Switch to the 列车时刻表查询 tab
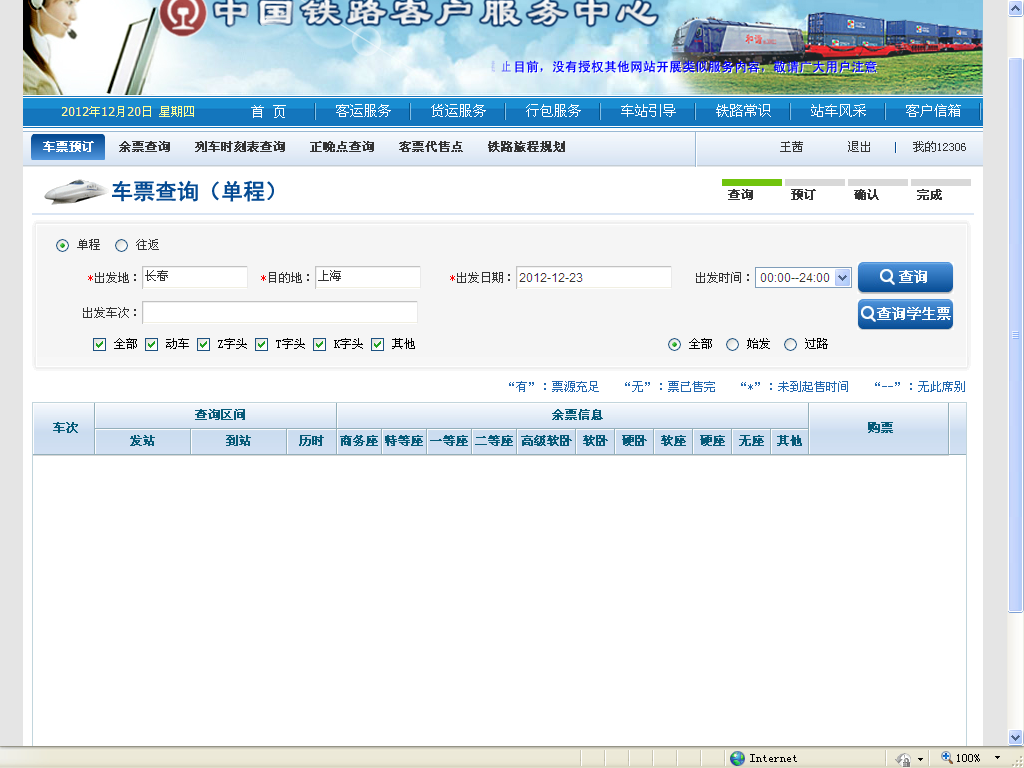This screenshot has width=1024, height=768. [240, 147]
